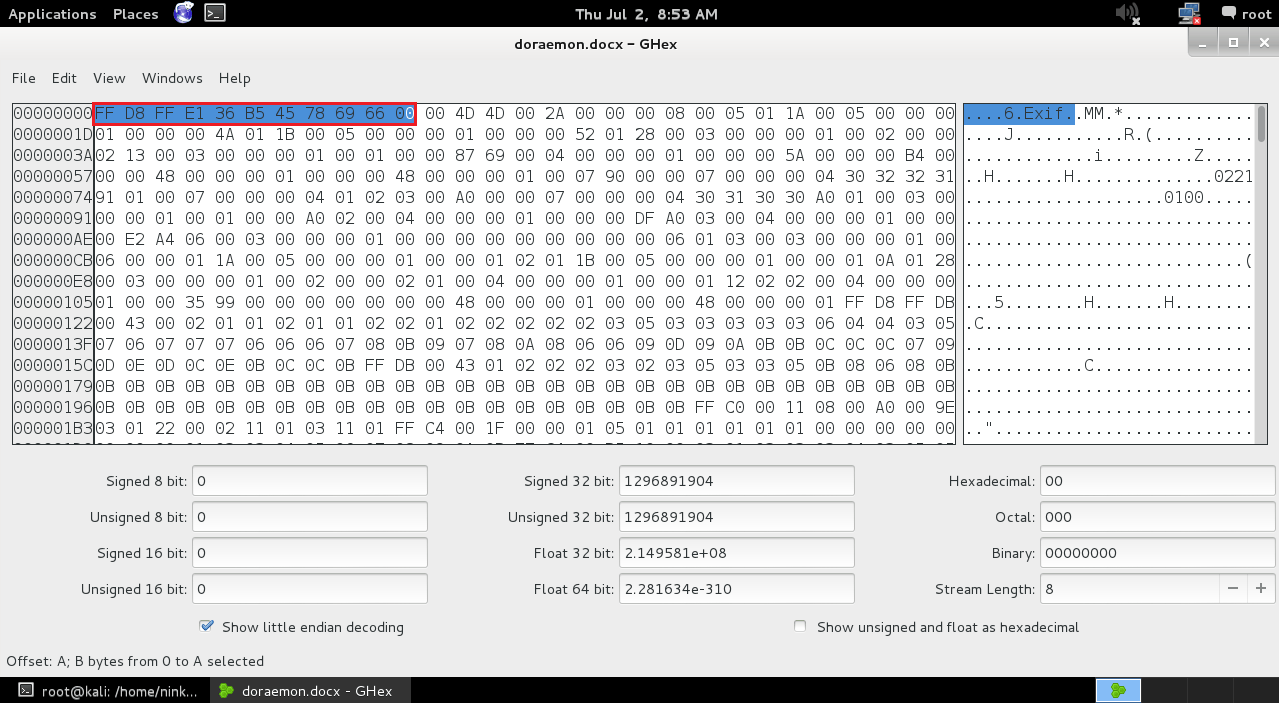Open the Windows menu
Viewport: 1279px width, 703px height.
[x=172, y=78]
